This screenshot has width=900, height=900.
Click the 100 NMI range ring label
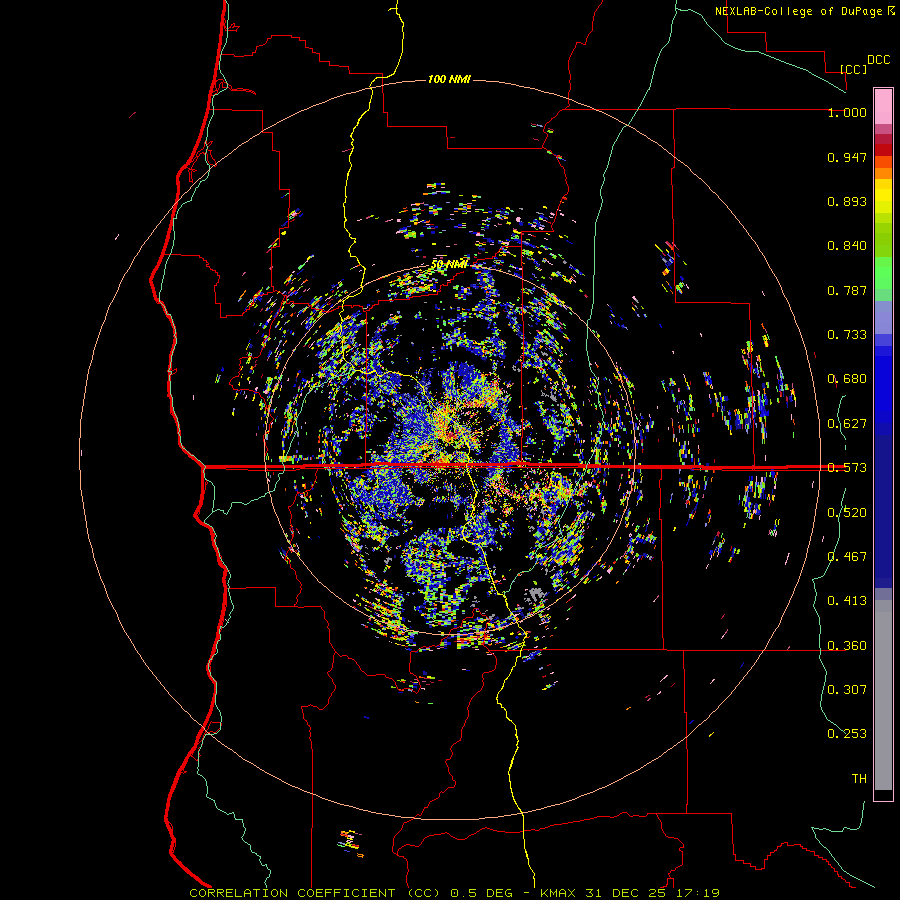click(449, 79)
